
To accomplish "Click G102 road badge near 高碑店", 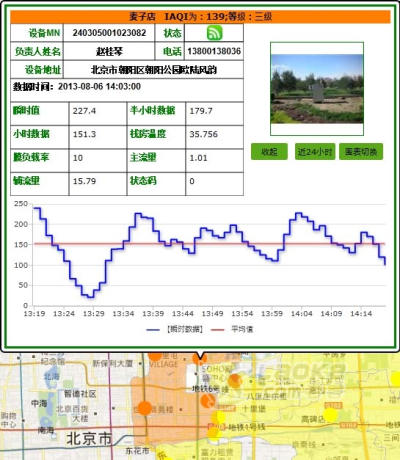I will pos(333,405).
